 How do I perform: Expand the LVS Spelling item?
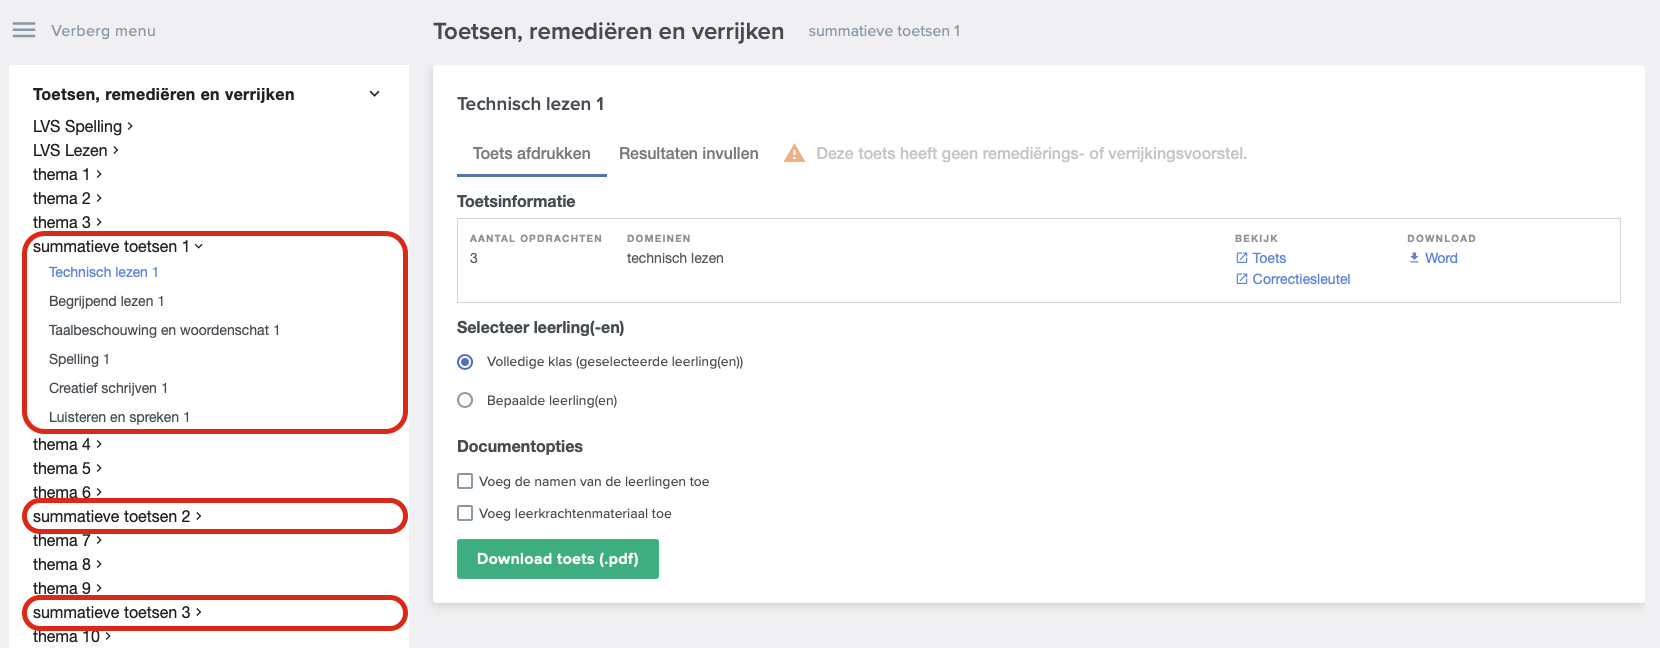click(x=83, y=126)
